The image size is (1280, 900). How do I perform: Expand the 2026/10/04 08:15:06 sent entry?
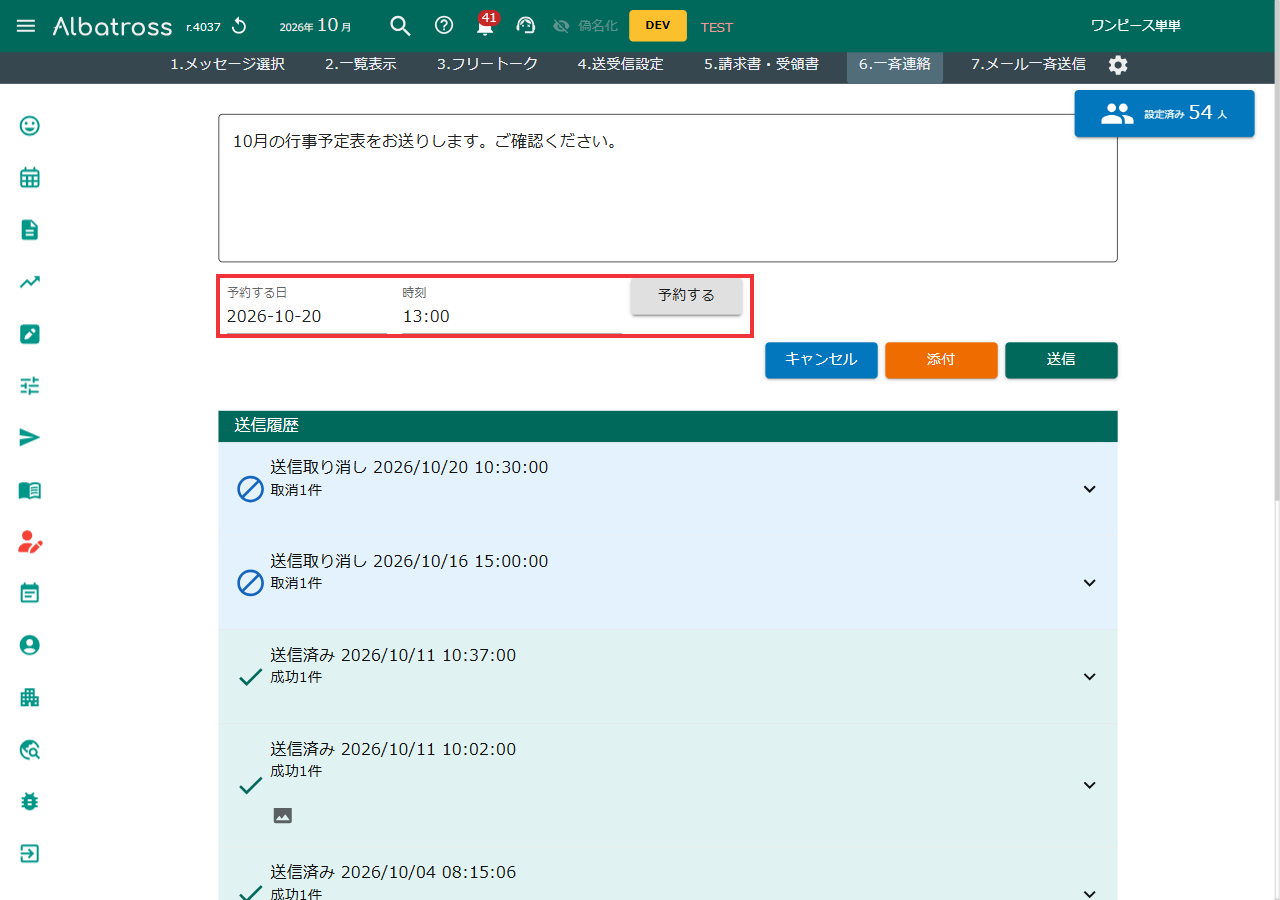pos(1090,893)
